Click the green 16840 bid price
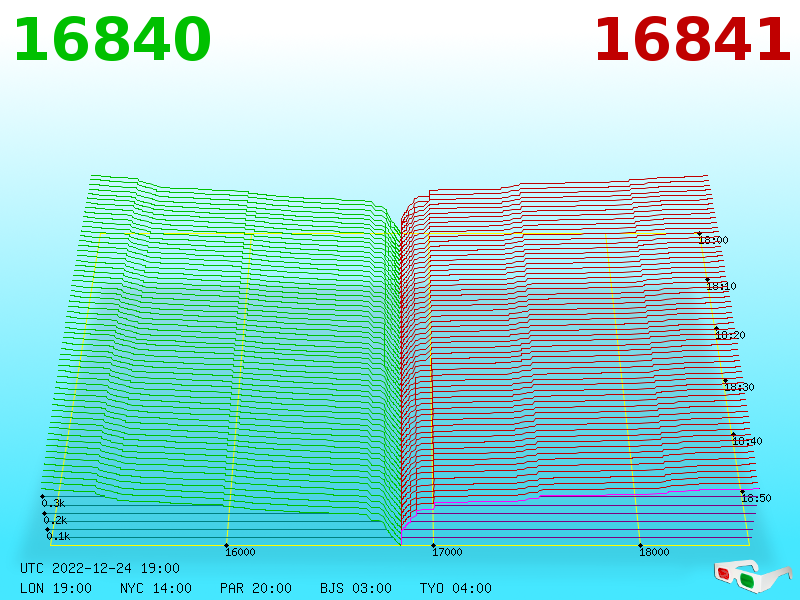Screen dimensions: 800x600 click(x=112, y=40)
